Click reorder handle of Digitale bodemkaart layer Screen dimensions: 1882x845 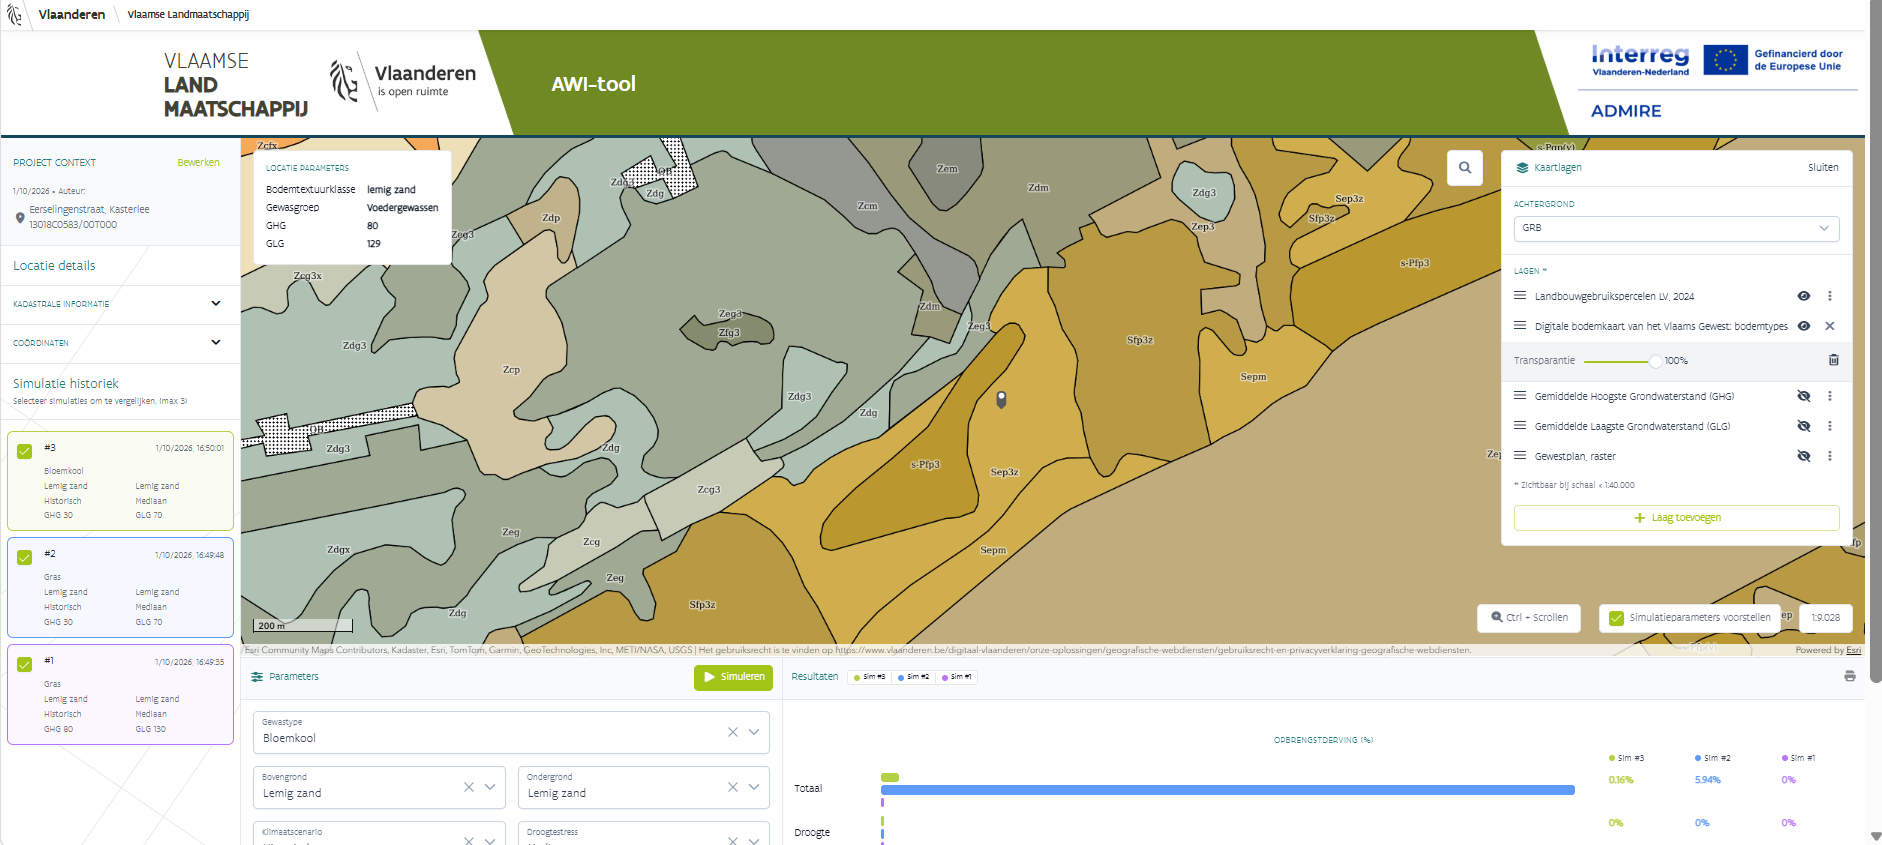pos(1520,326)
